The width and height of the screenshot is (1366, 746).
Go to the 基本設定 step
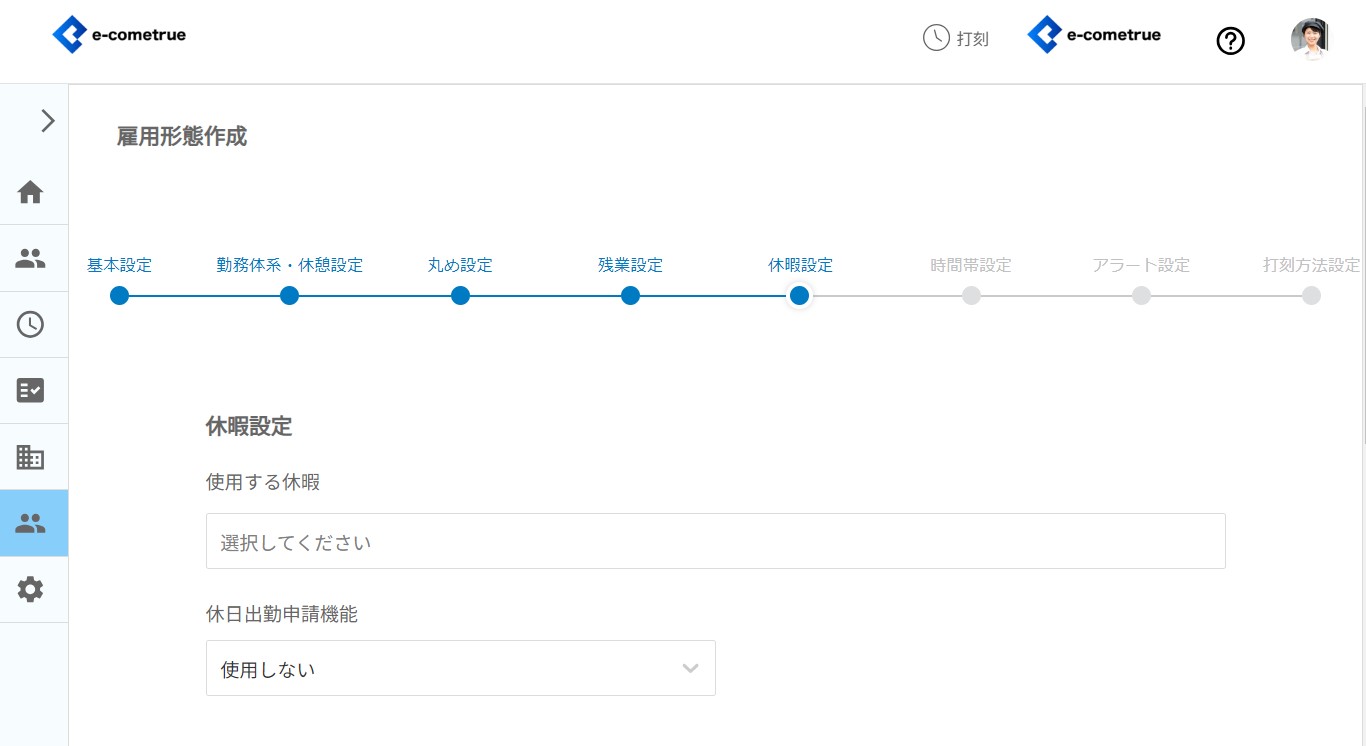(120, 296)
